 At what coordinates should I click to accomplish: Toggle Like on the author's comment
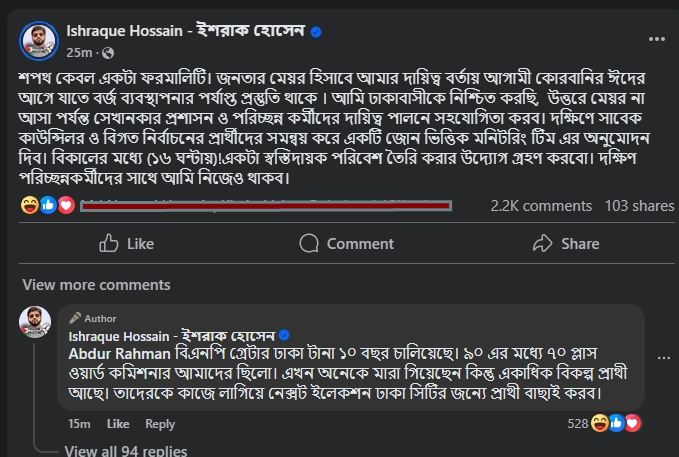[x=118, y=424]
